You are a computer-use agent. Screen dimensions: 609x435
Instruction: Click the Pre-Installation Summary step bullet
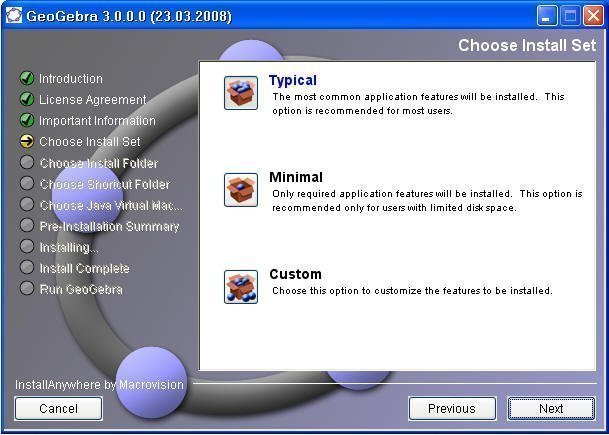point(27,226)
